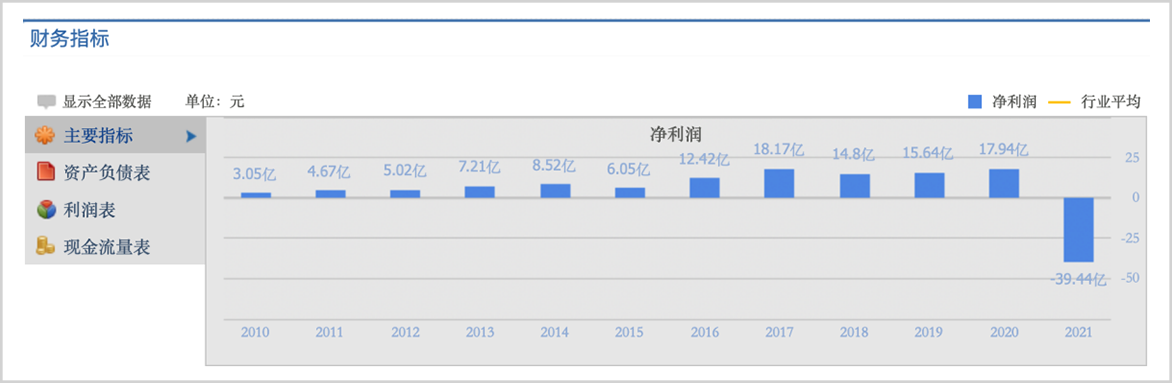The image size is (1172, 383).
Task: Click the 2011 x-axis label
Action: click(330, 333)
